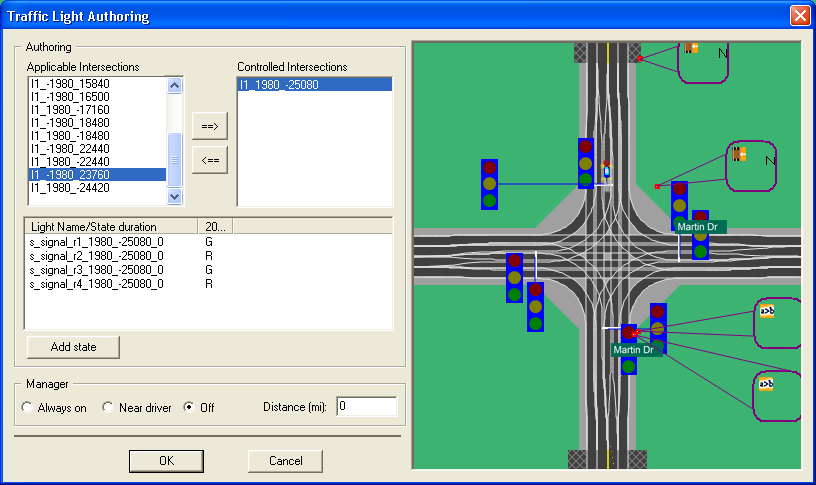The width and height of the screenshot is (816, 485).
Task: Click the intersections list scrollbar thumb
Action: 174,160
